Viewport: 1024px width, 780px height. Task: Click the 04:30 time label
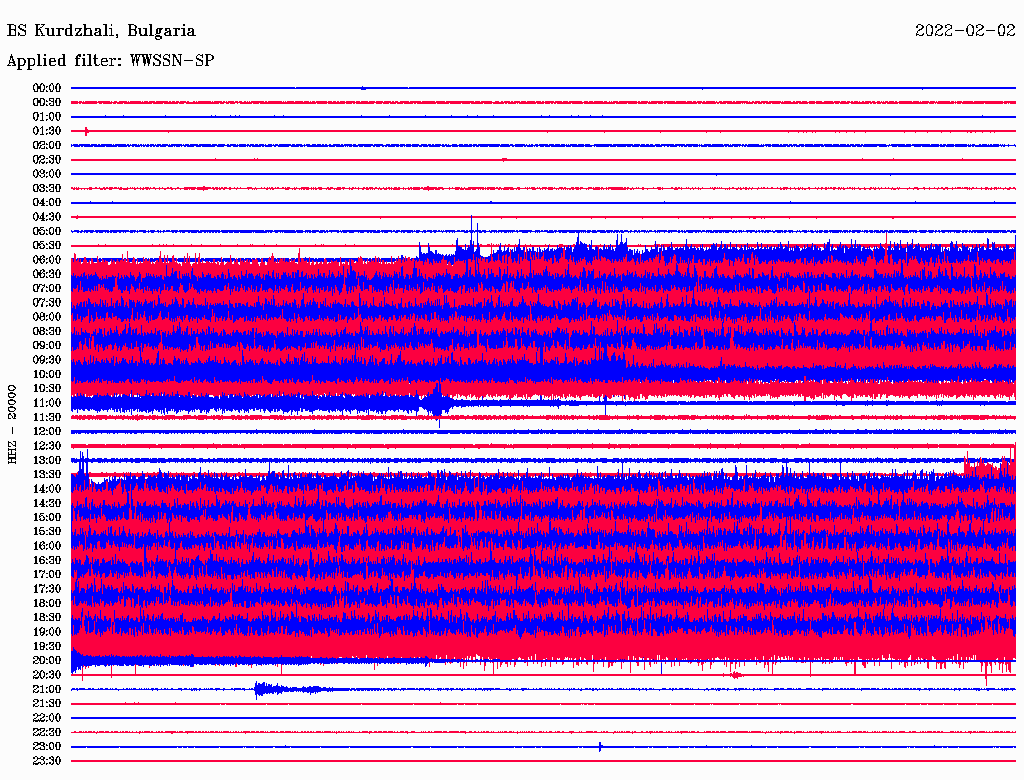point(47,217)
